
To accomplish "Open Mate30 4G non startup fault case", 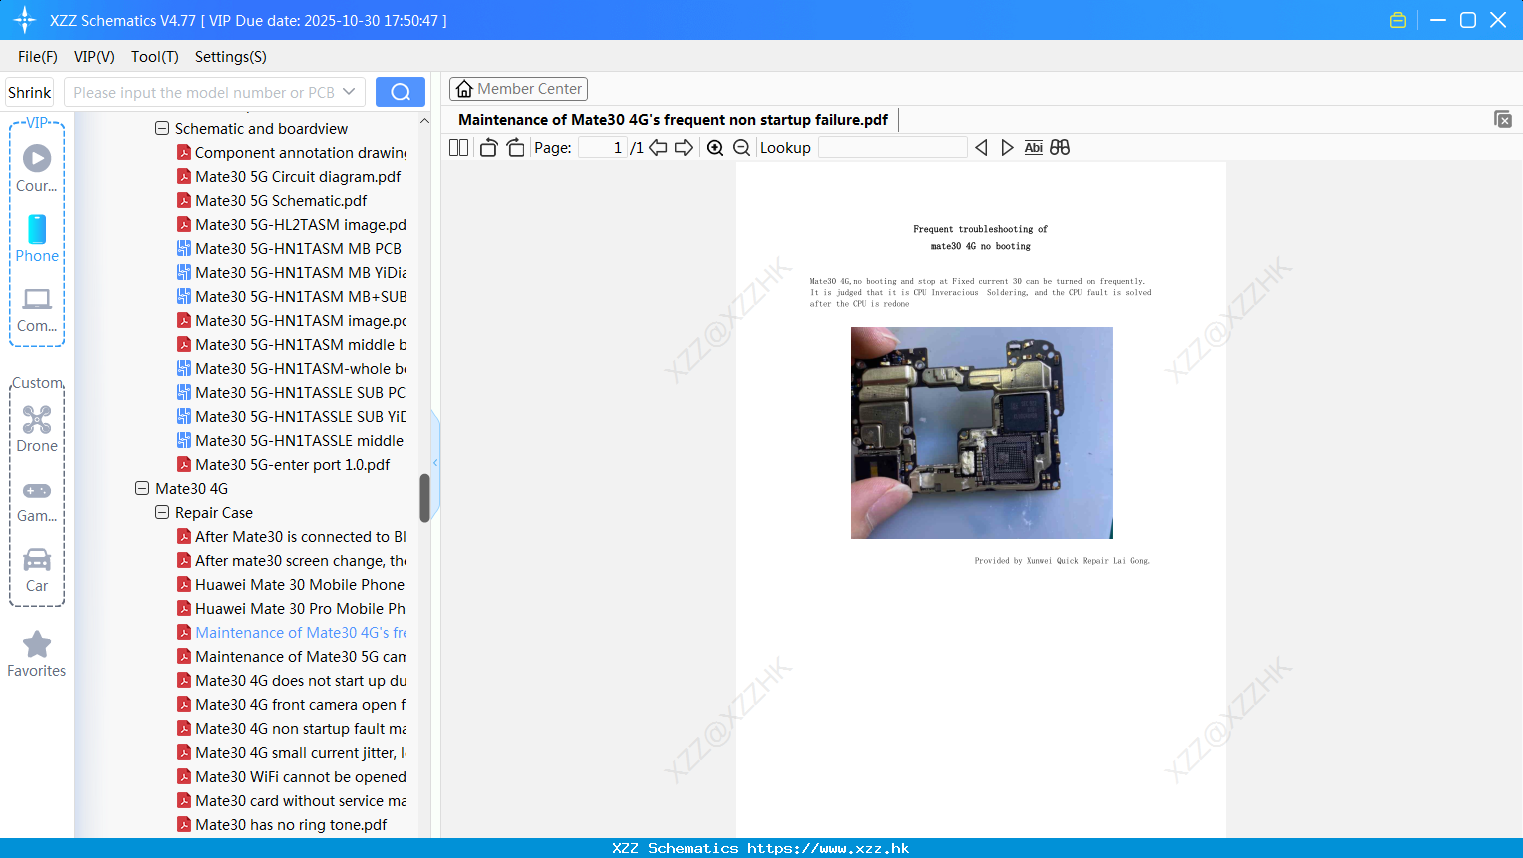I will [291, 728].
